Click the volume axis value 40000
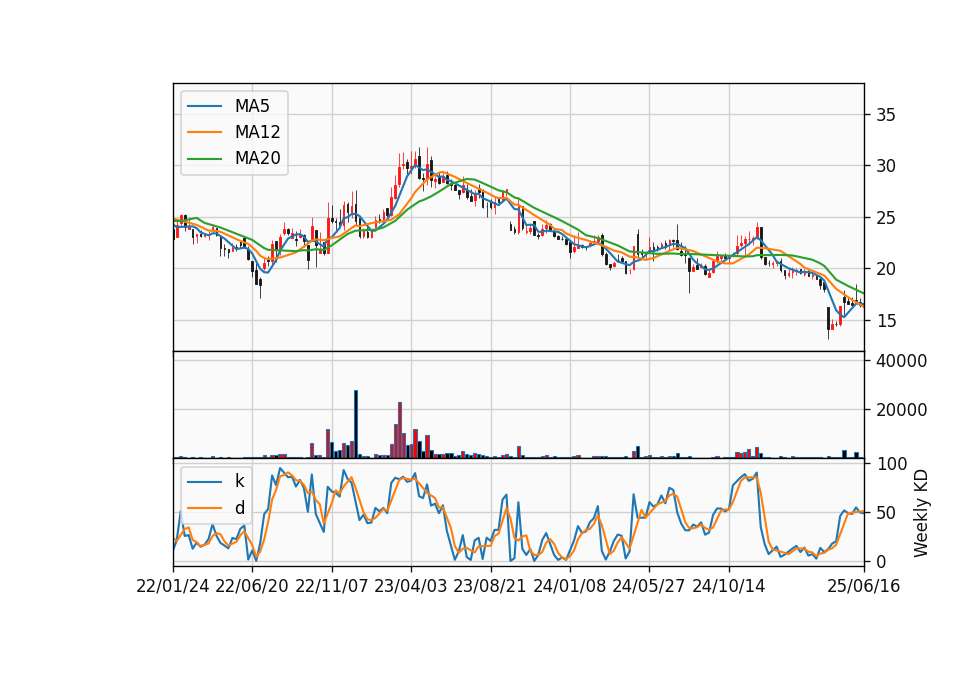The image size is (960, 690). (901, 361)
